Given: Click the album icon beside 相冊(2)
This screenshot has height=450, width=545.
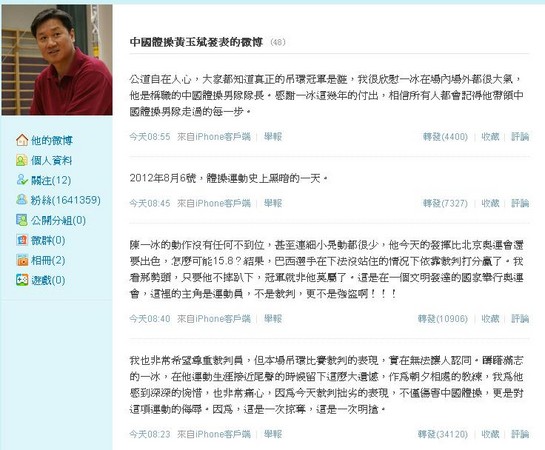Looking at the screenshot, I should (22, 260).
